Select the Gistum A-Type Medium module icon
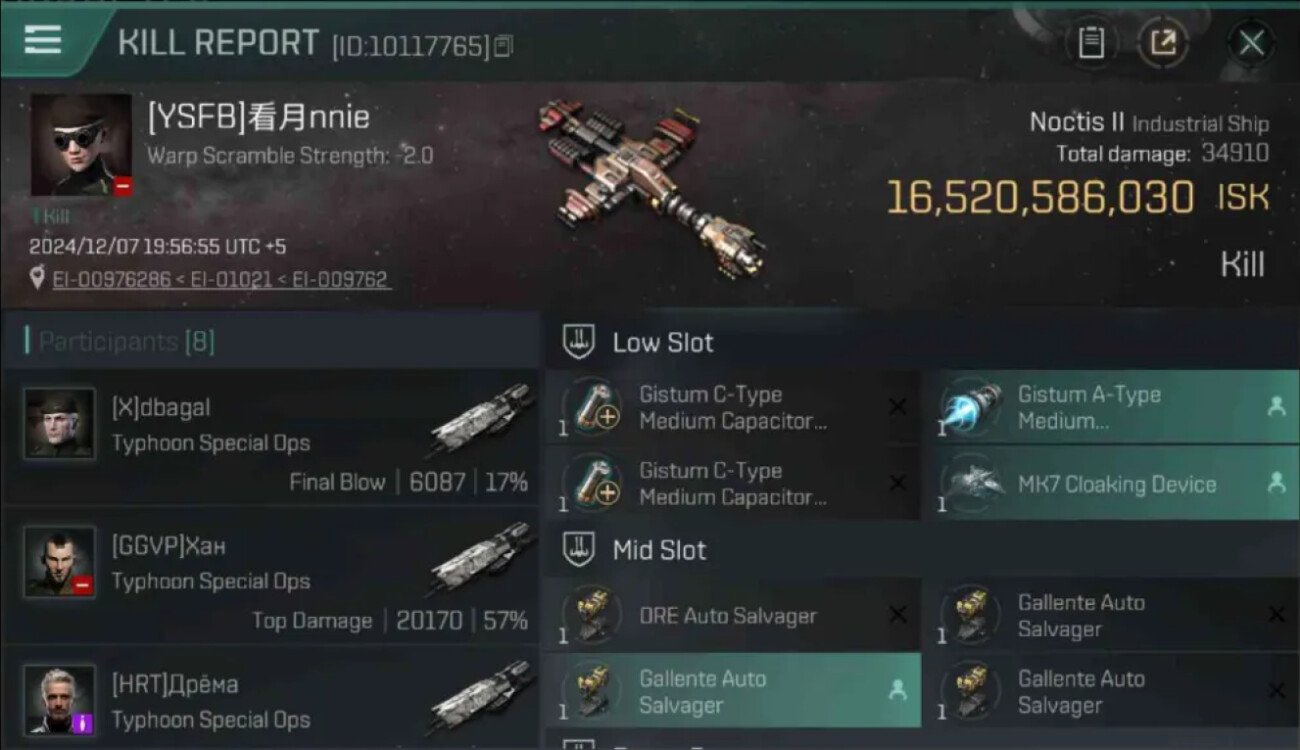This screenshot has height=750, width=1300. pyautogui.click(x=972, y=408)
